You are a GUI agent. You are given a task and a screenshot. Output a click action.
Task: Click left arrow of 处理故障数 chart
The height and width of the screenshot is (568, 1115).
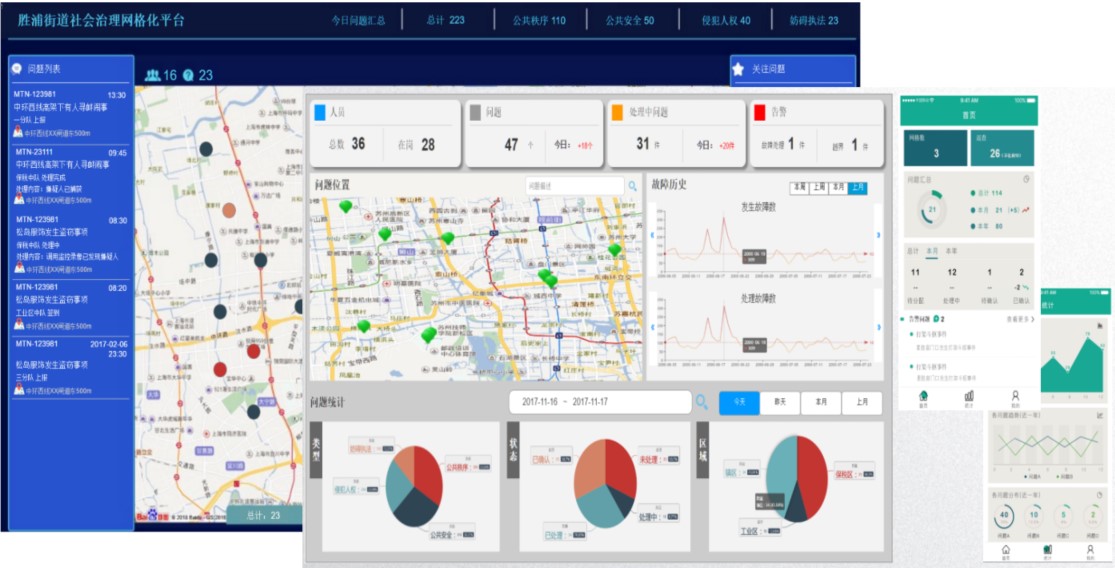click(652, 326)
